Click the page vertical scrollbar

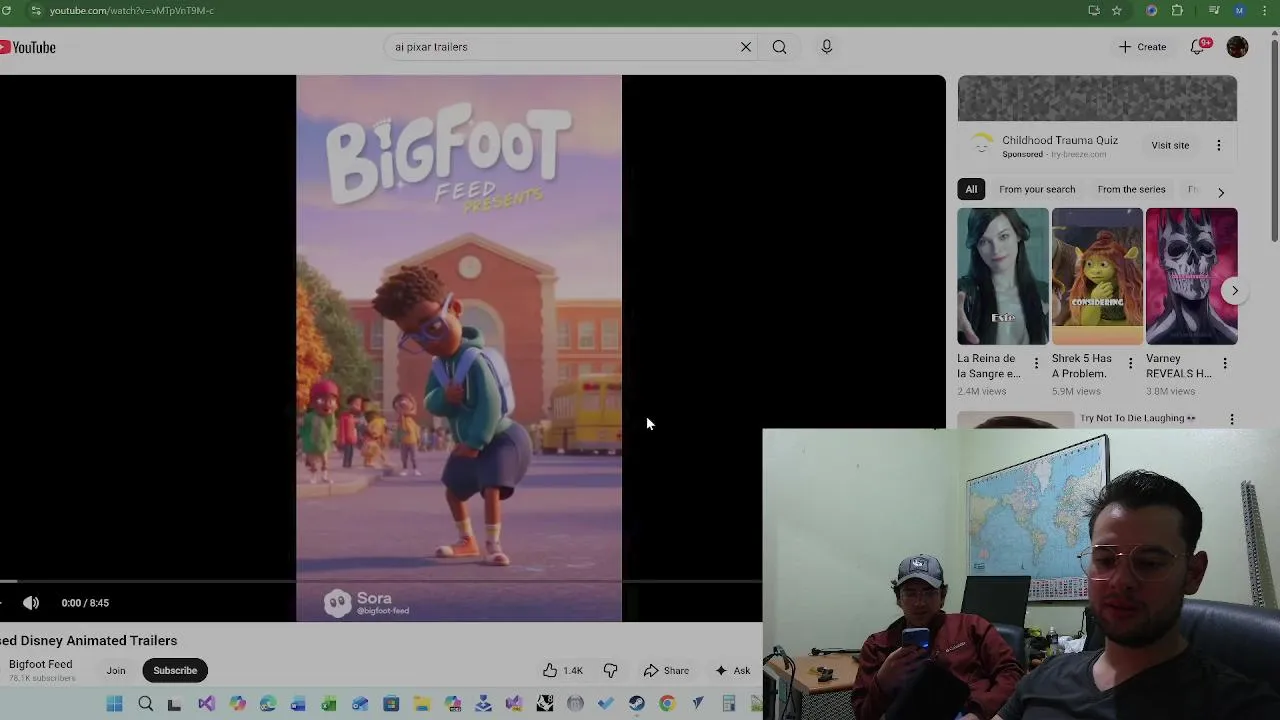click(1274, 140)
